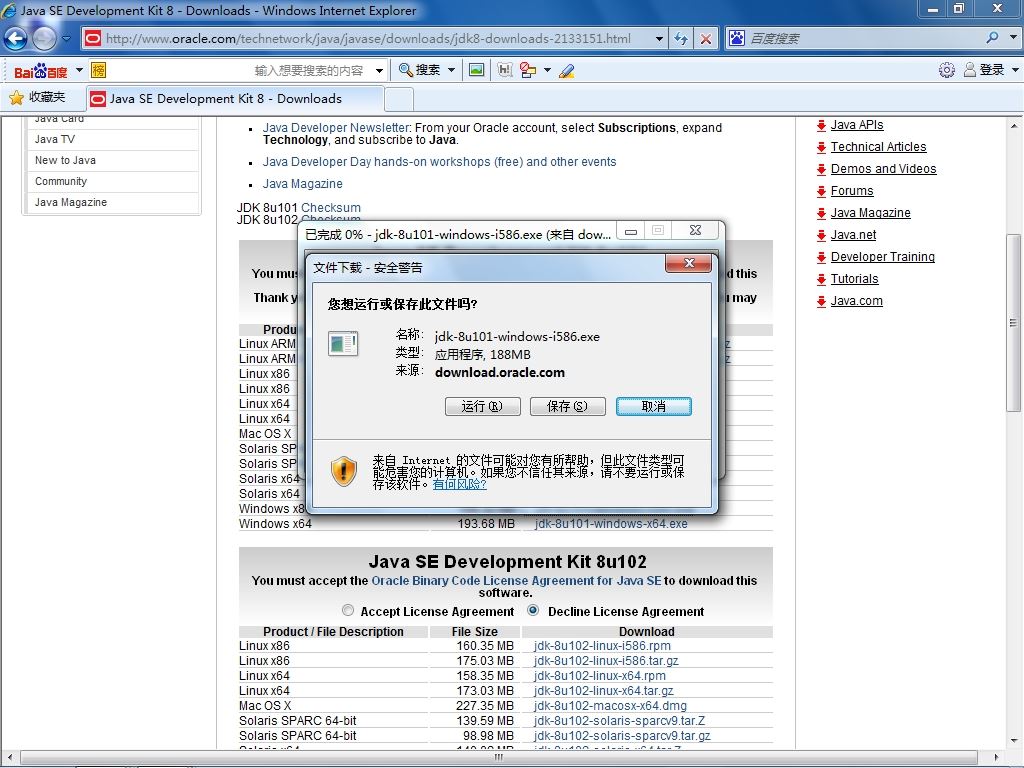
Task: Open the recent pages dropdown beside Forward
Action: click(x=67, y=39)
